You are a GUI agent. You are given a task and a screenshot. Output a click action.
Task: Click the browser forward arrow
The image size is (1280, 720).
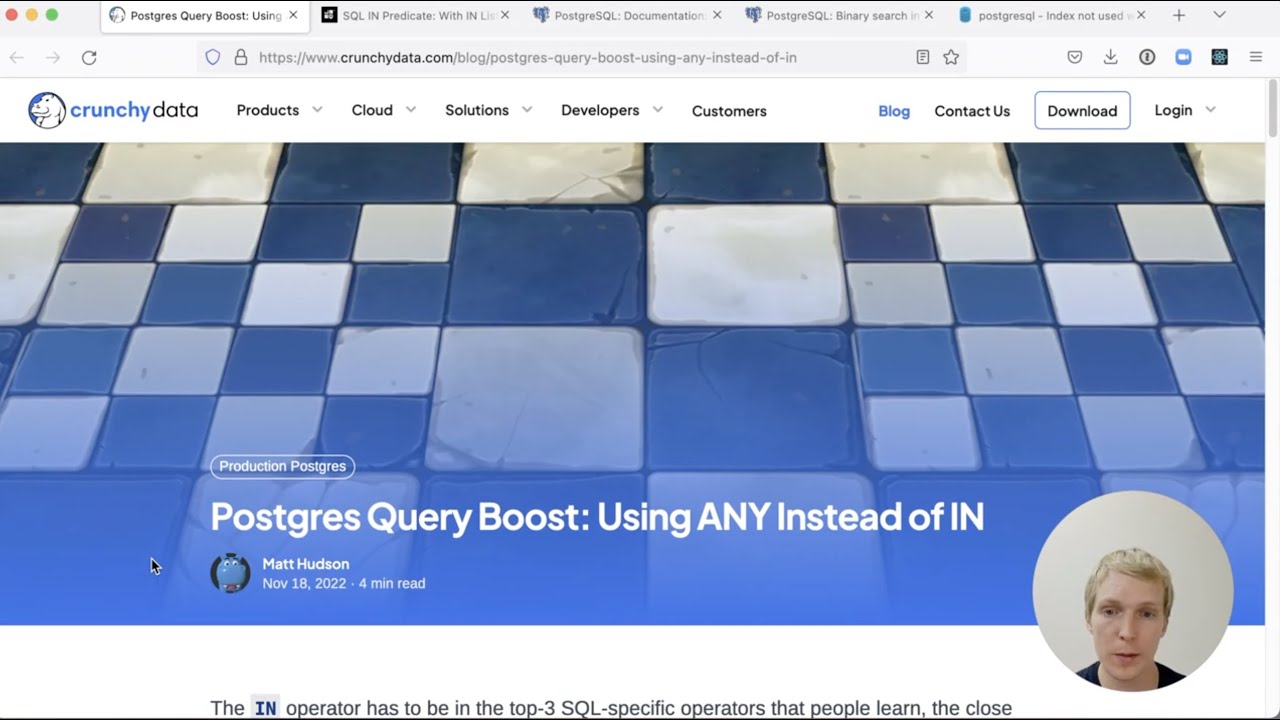tap(53, 57)
